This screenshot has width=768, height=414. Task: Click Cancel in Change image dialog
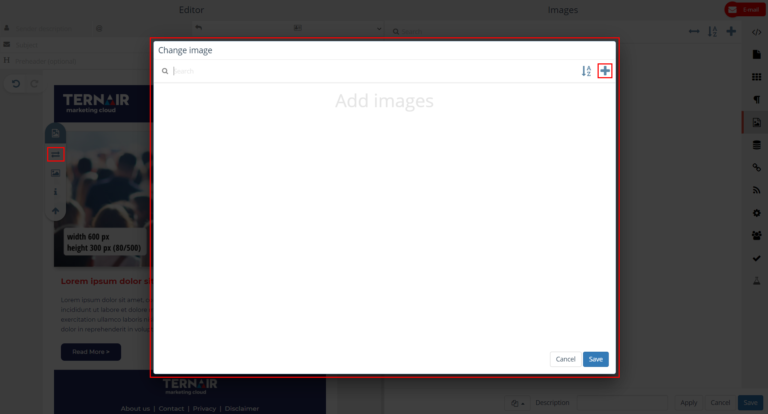coord(565,359)
